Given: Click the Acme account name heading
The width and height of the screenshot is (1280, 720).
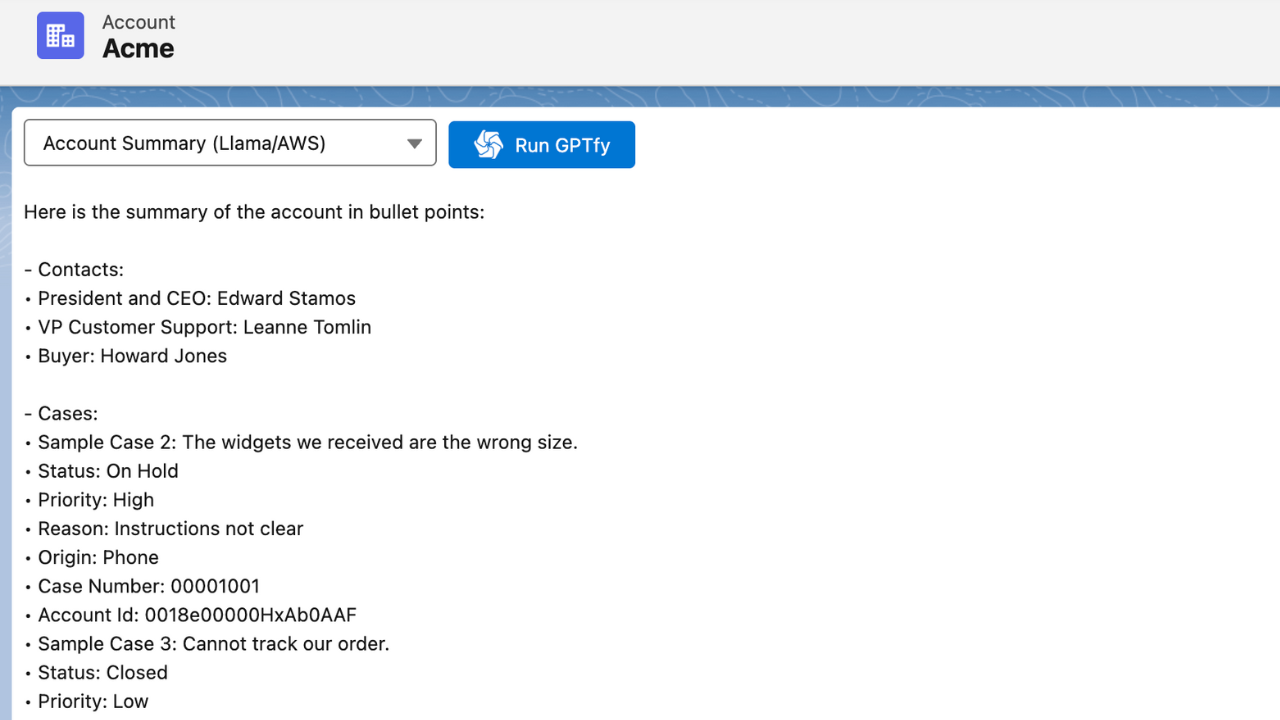Looking at the screenshot, I should click(x=138, y=49).
